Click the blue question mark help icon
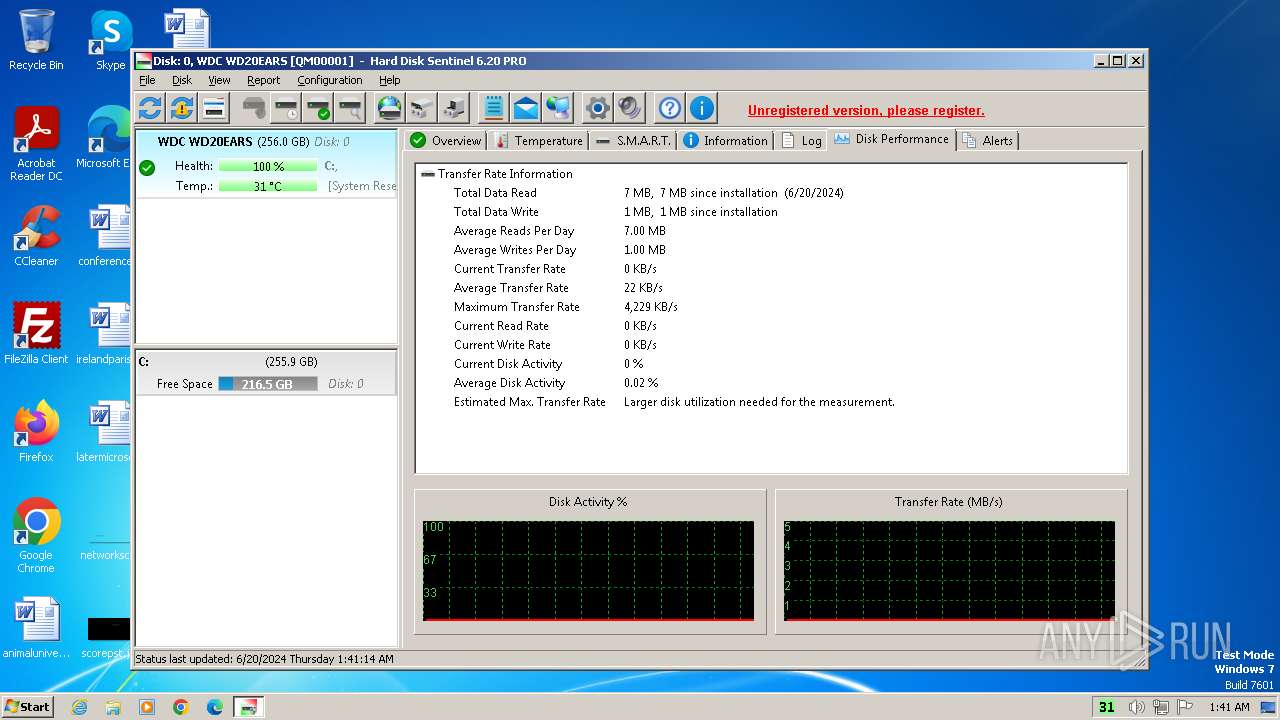1280x720 pixels. point(670,108)
